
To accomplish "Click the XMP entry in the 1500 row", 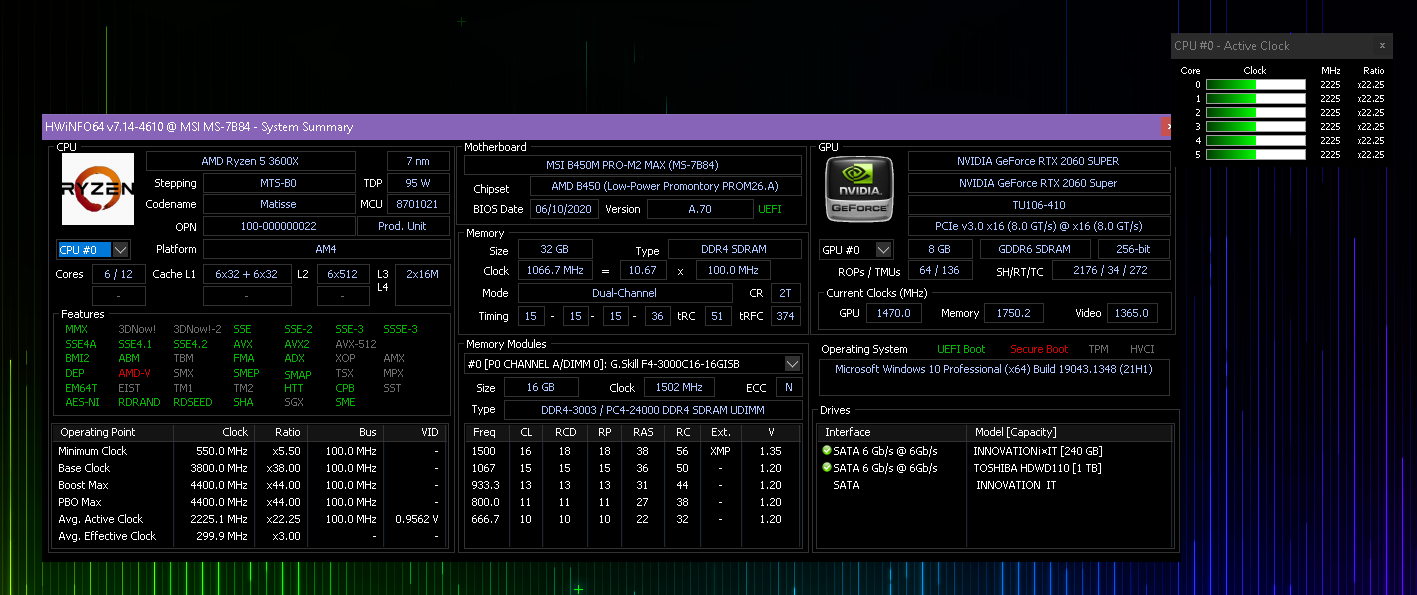I will click(x=721, y=451).
